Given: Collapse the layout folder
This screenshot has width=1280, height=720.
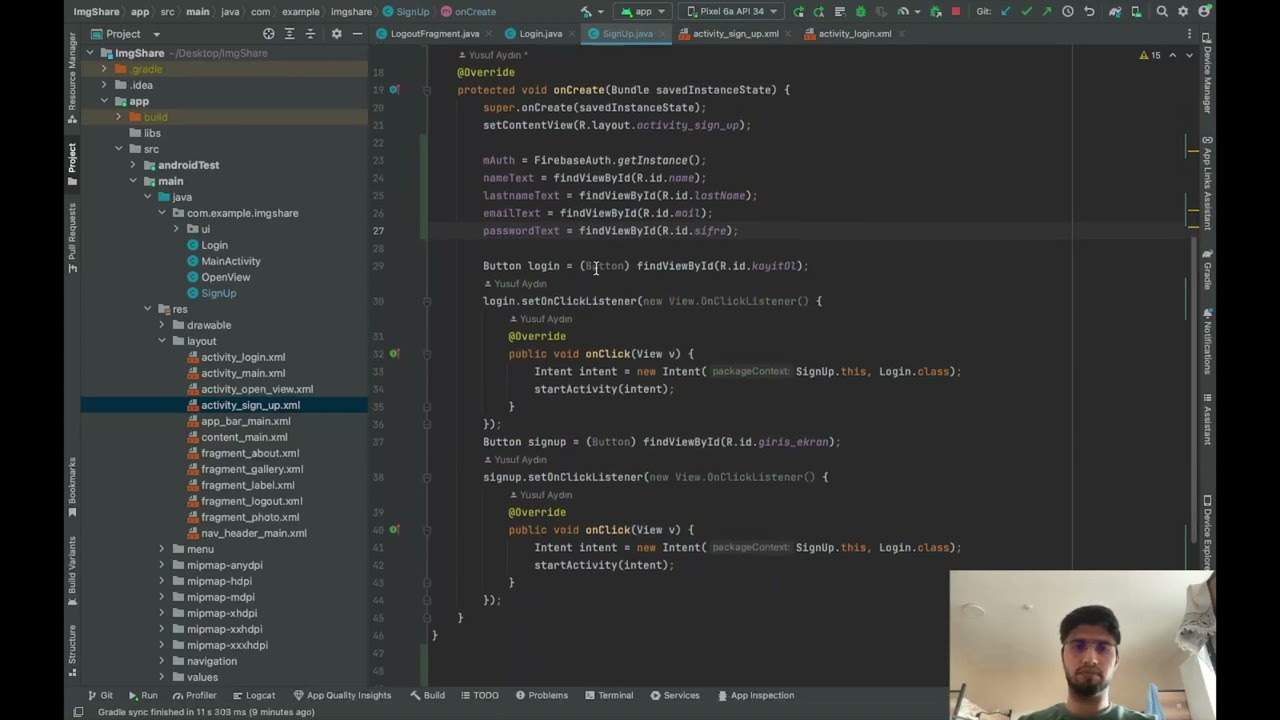Looking at the screenshot, I should coord(162,341).
